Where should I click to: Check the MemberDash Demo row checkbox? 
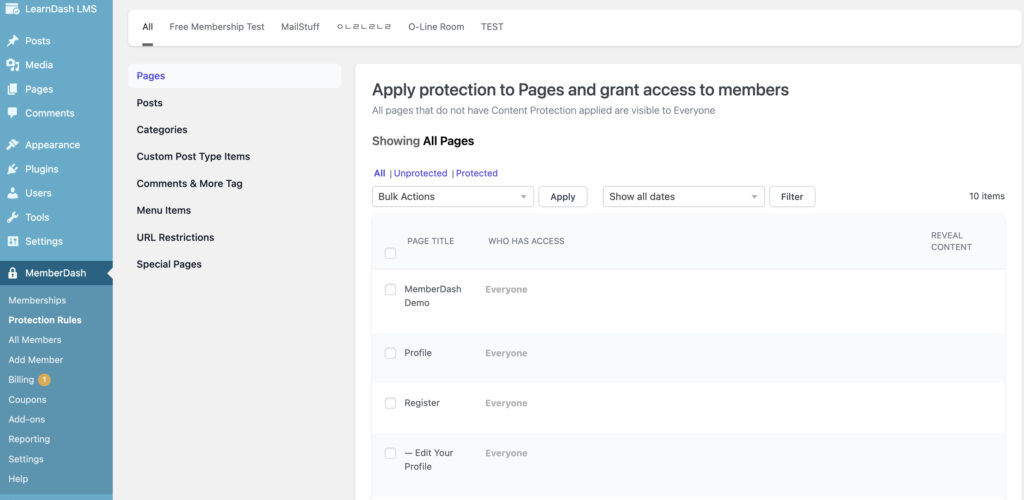[390, 289]
